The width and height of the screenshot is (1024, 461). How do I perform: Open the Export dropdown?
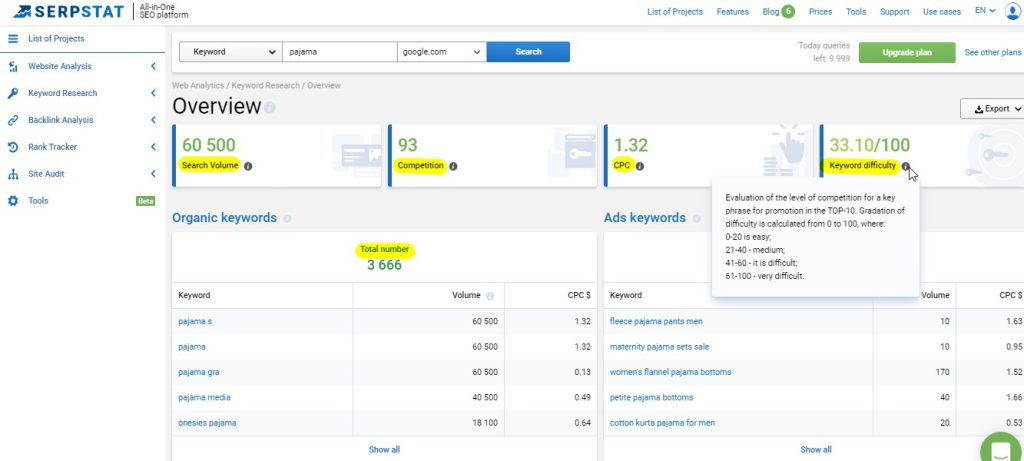pyautogui.click(x=991, y=108)
